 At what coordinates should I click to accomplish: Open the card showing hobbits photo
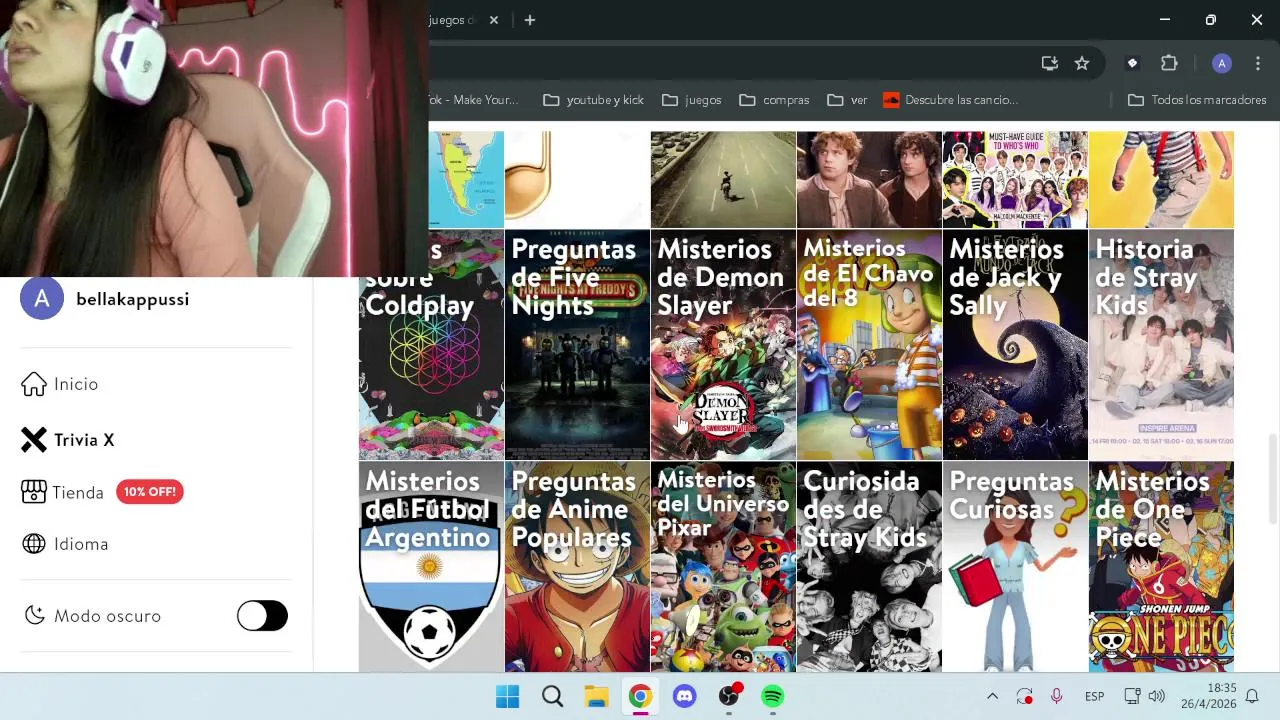coord(869,179)
